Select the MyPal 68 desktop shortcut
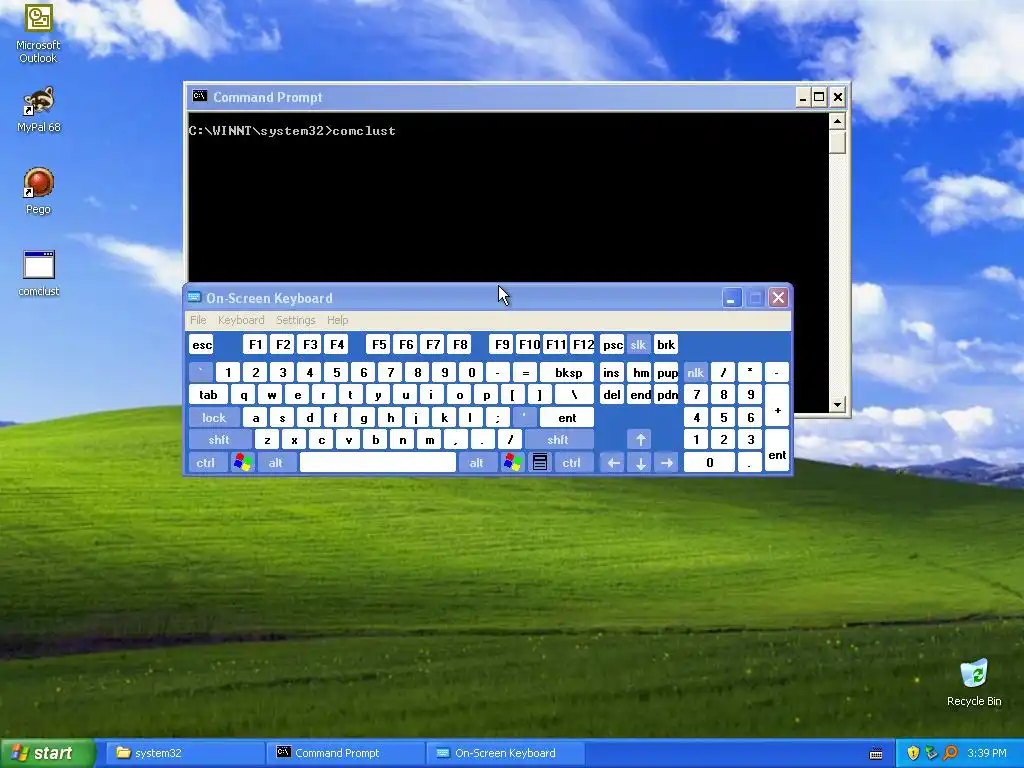Screen dimensions: 1024x768 click(38, 110)
